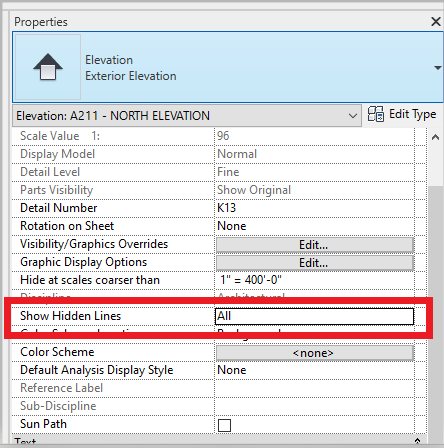Image resolution: width=444 pixels, height=448 pixels.
Task: Select the Rotation on Sheet label
Action: (67, 226)
